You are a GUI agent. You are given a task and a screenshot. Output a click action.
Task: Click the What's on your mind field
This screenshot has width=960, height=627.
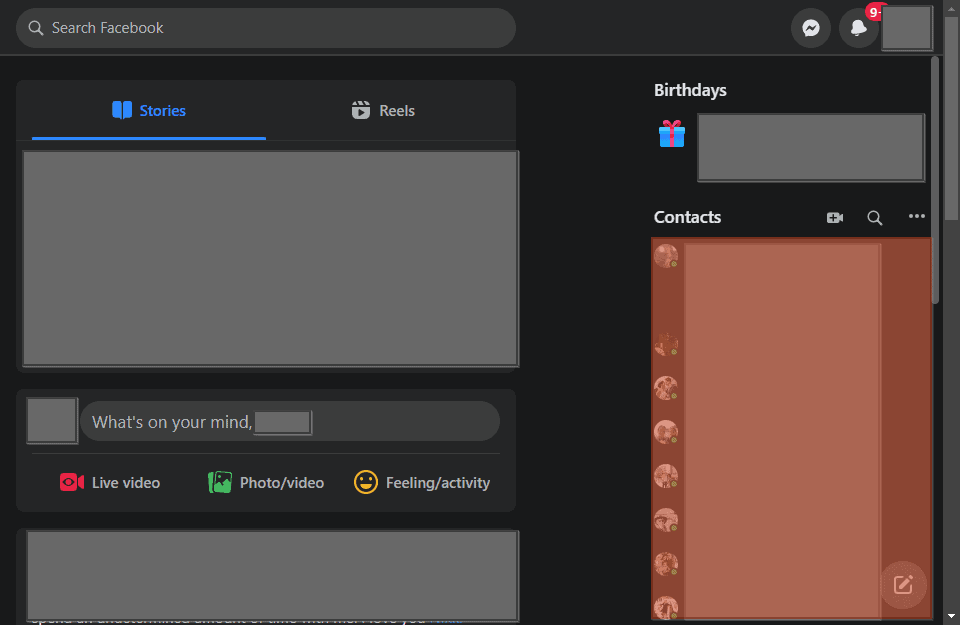click(290, 421)
